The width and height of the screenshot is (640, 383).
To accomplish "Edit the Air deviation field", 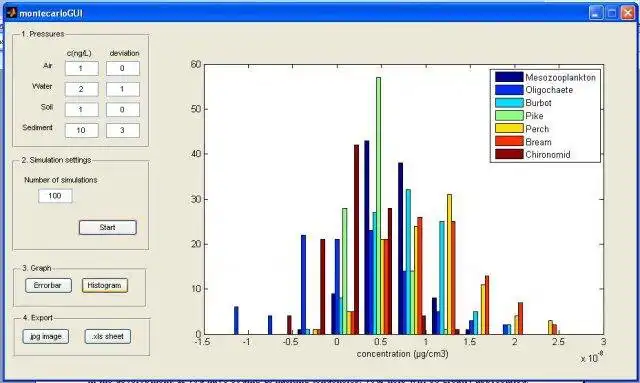I will pyautogui.click(x=123, y=69).
